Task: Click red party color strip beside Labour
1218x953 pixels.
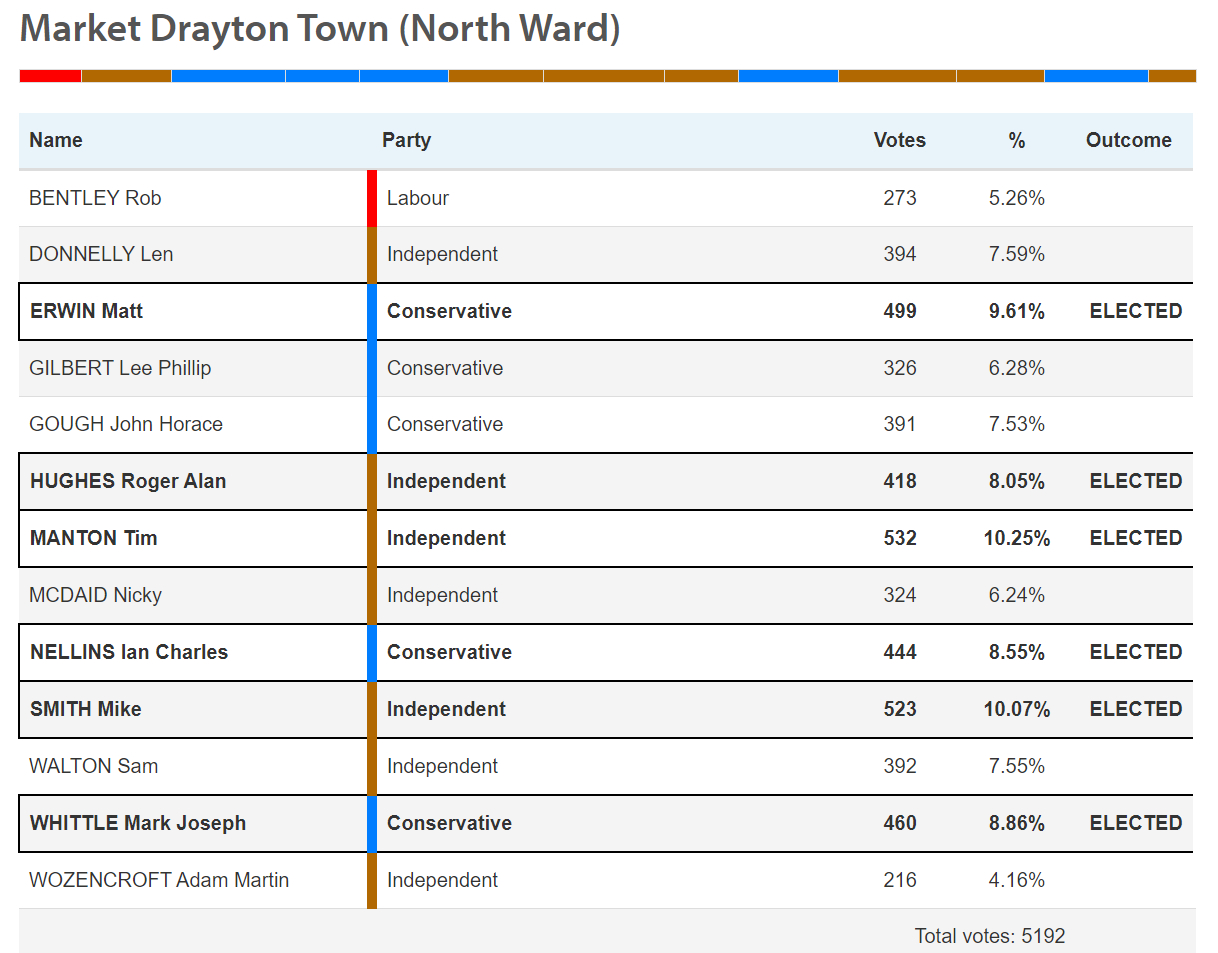Action: coord(372,198)
